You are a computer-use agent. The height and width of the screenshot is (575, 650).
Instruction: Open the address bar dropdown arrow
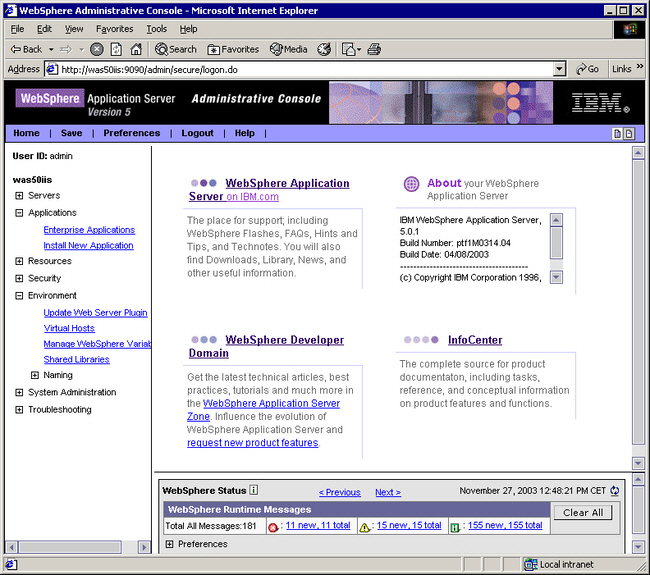pyautogui.click(x=559, y=69)
